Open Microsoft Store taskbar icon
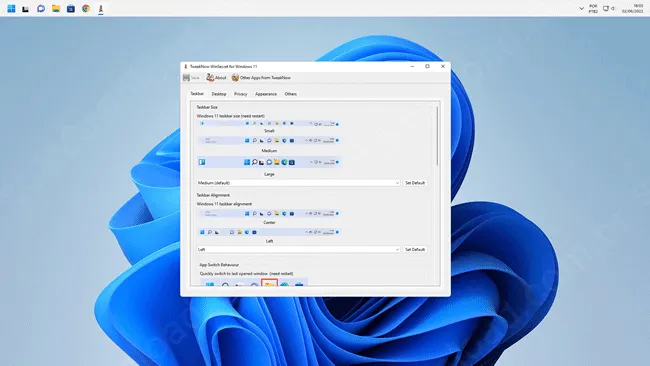Screen dimensions: 650x366 coord(71,8)
